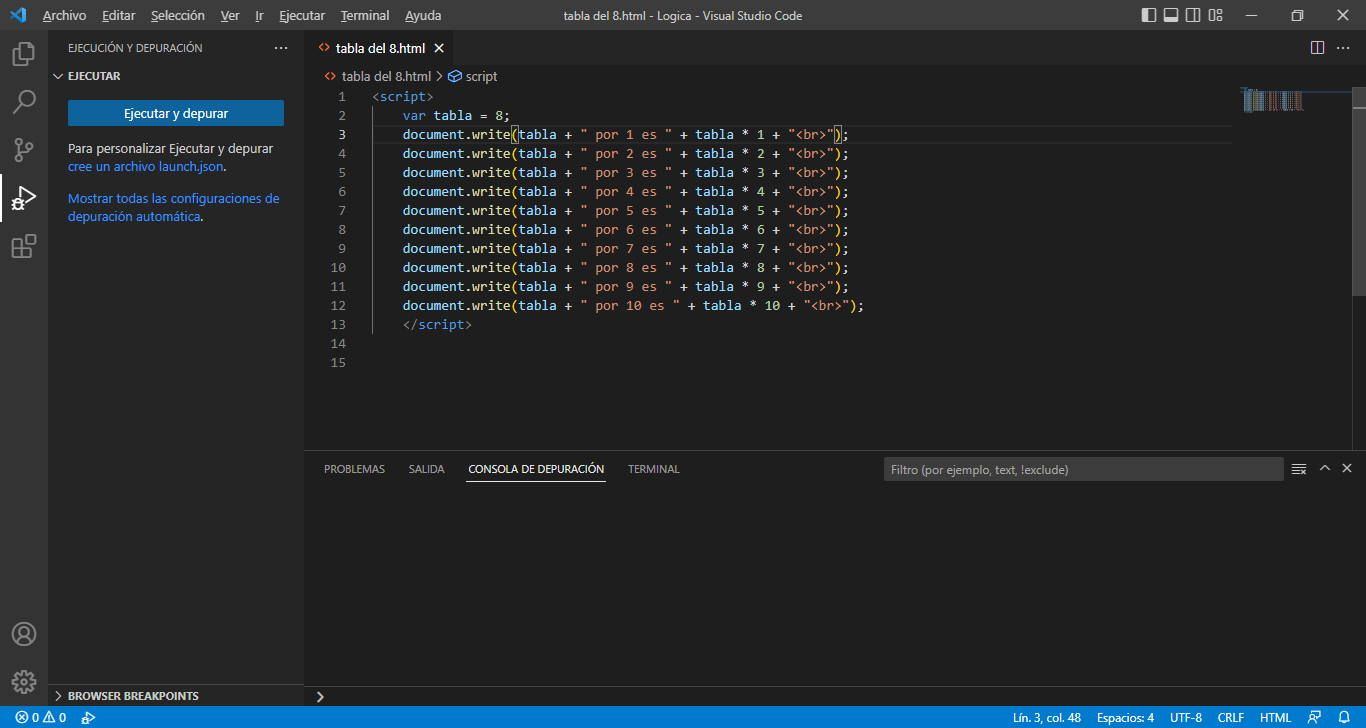
Task: Maximize the panel with up chevron
Action: (x=1325, y=469)
